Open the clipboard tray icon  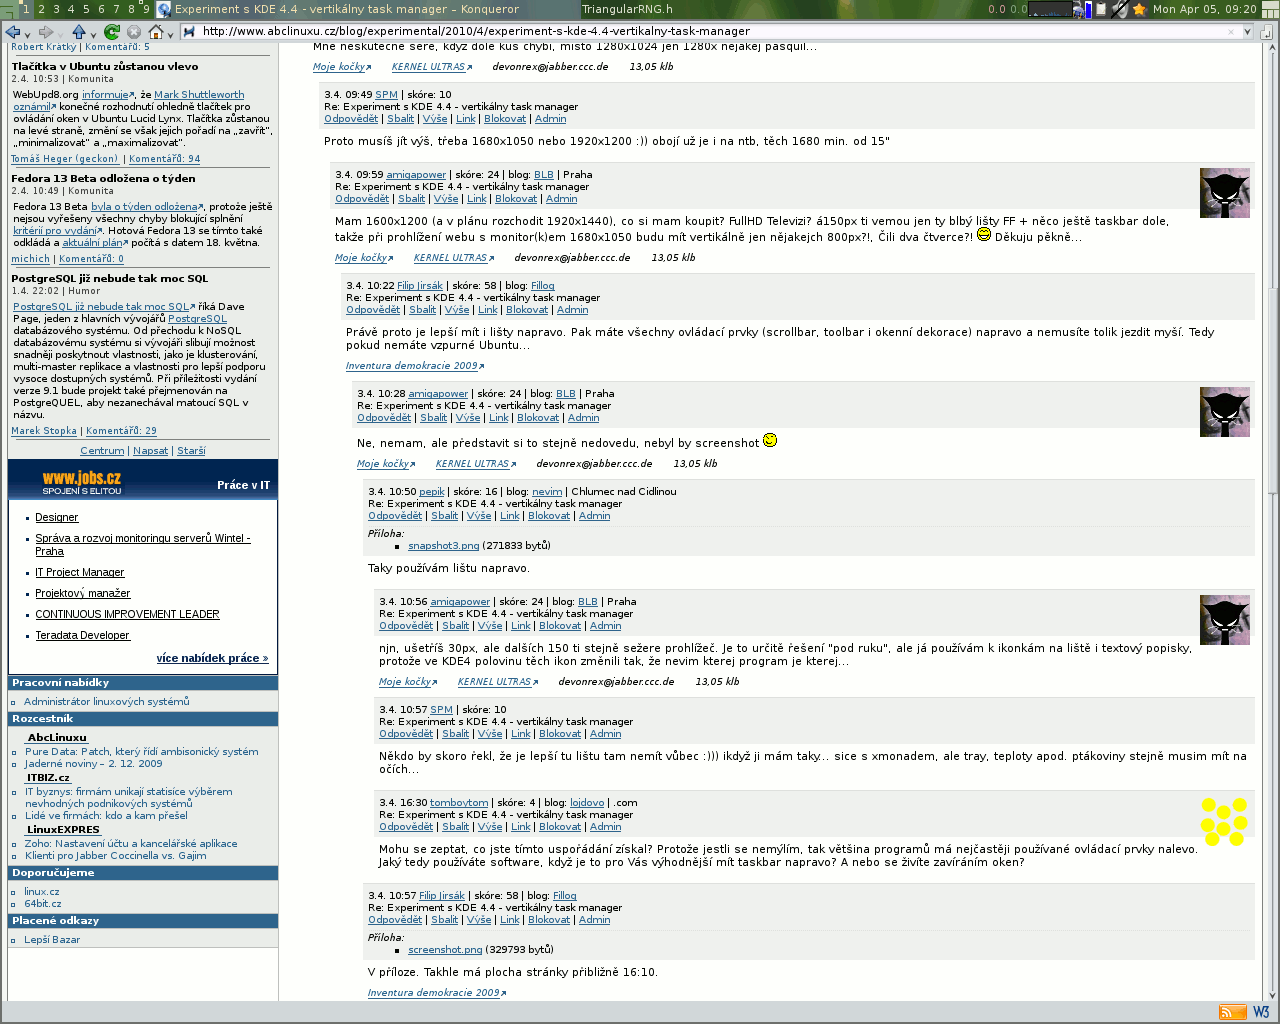[x=1102, y=9]
